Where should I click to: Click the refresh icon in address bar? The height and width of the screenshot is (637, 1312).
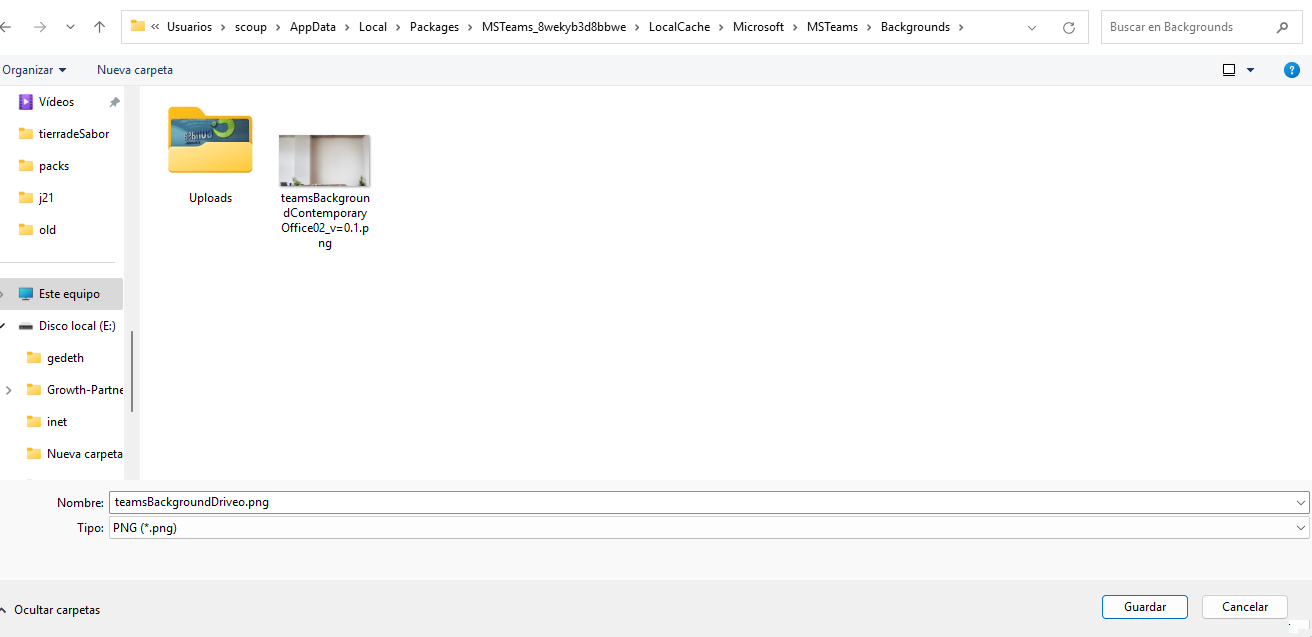pyautogui.click(x=1069, y=27)
